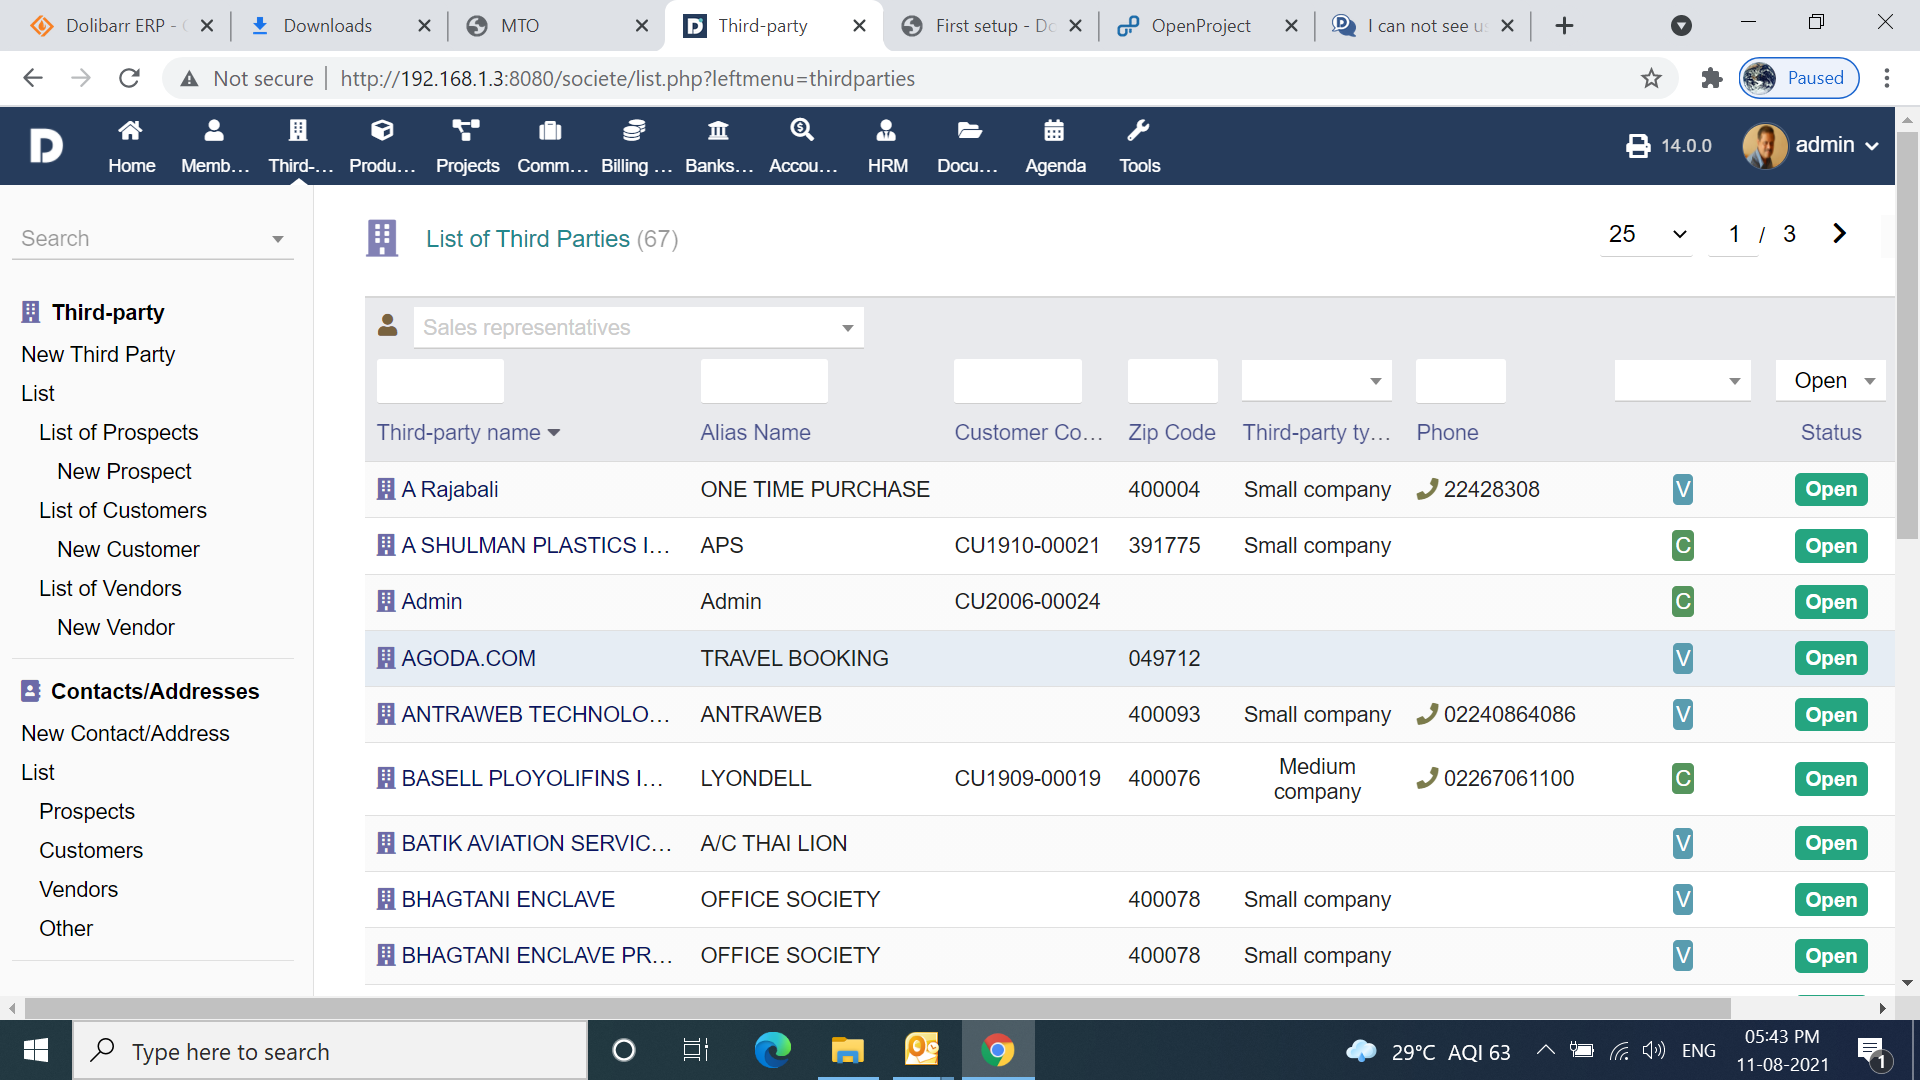Image resolution: width=1920 pixels, height=1080 pixels.
Task: Open List of Prospects link
Action: click(x=118, y=432)
